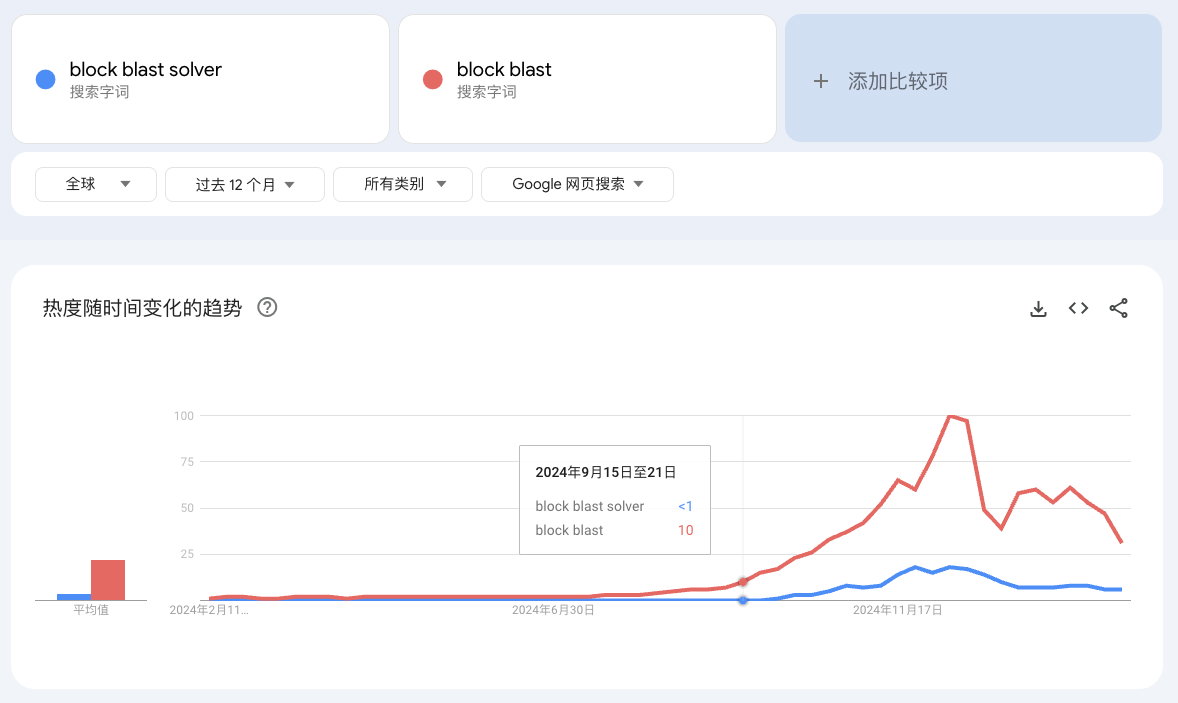The width and height of the screenshot is (1178, 703).
Task: Click the 平均值 label under the bars
Action: [x=91, y=610]
